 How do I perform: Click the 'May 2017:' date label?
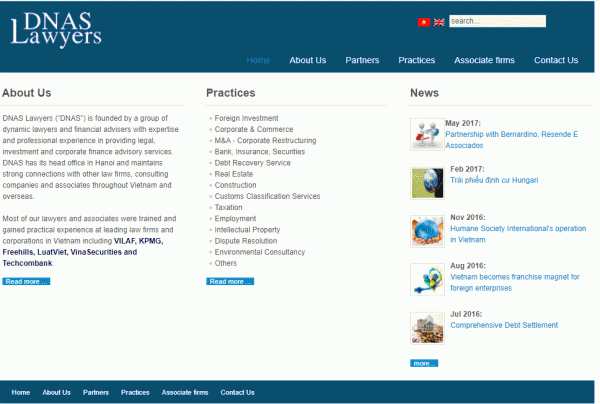pos(463,123)
